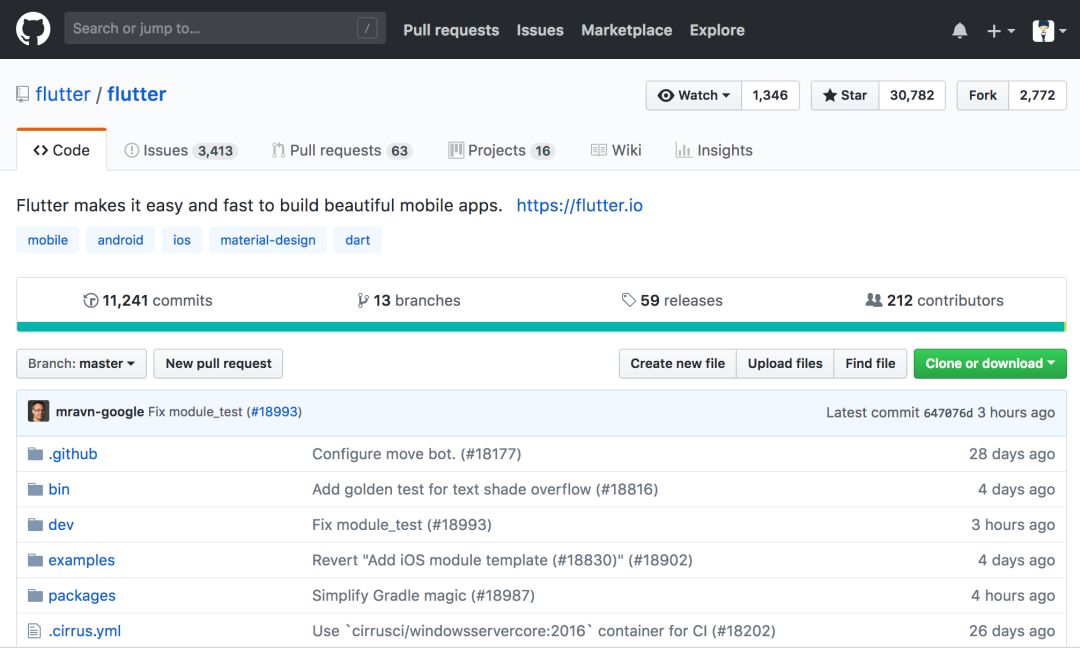This screenshot has height=648, width=1080.
Task: Open commit message Configure move bot. (#18177)
Action: 417,454
